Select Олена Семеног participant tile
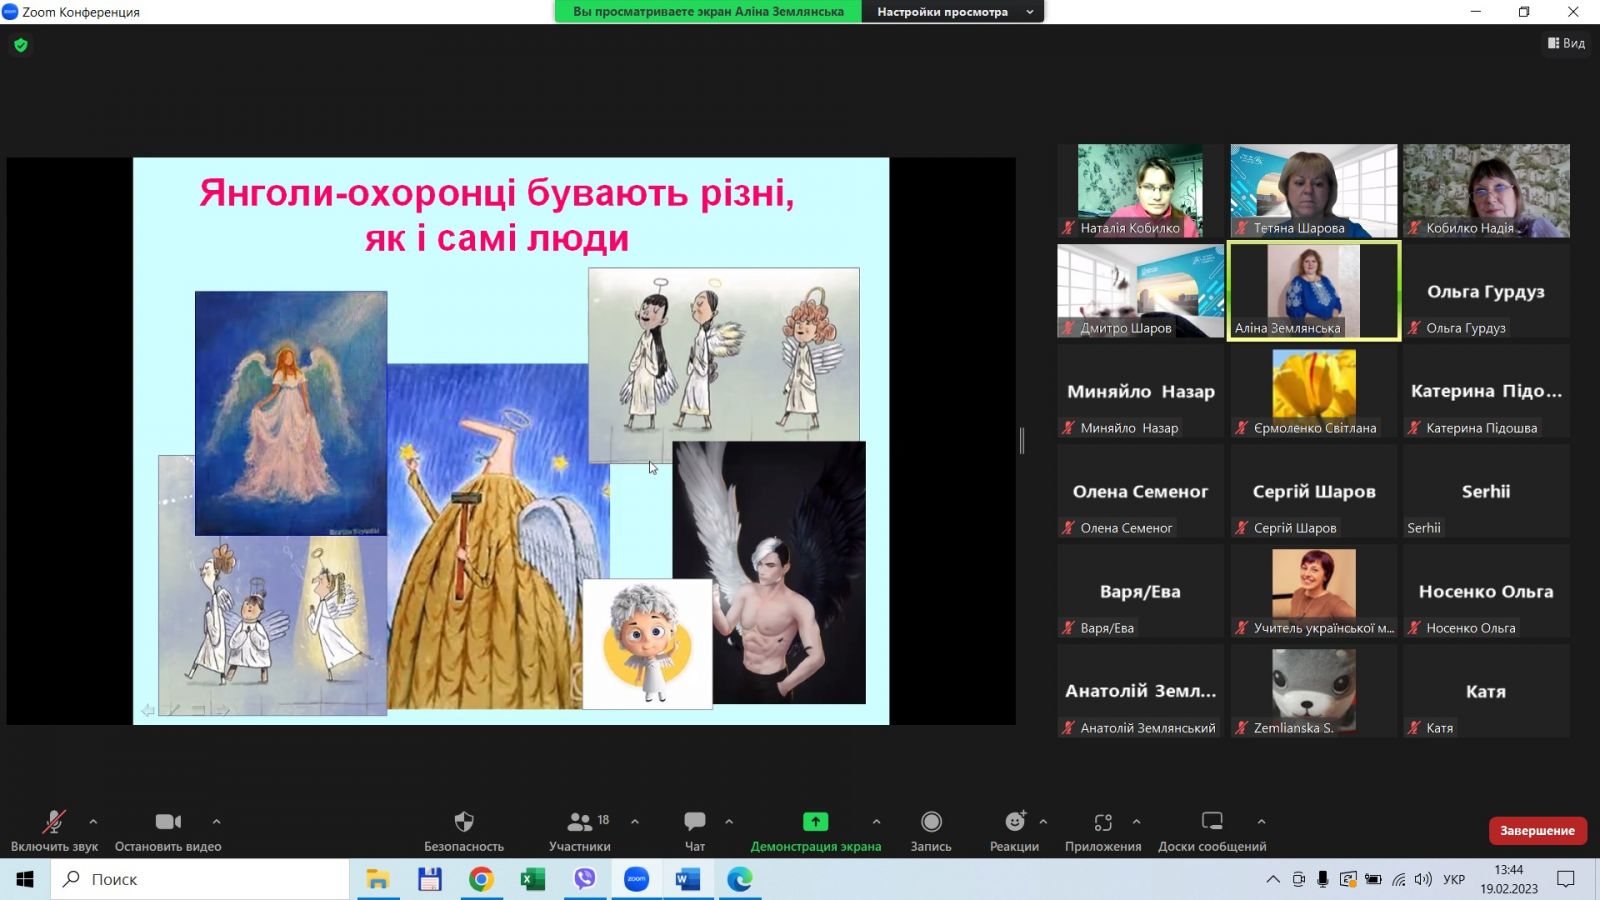 point(1140,490)
